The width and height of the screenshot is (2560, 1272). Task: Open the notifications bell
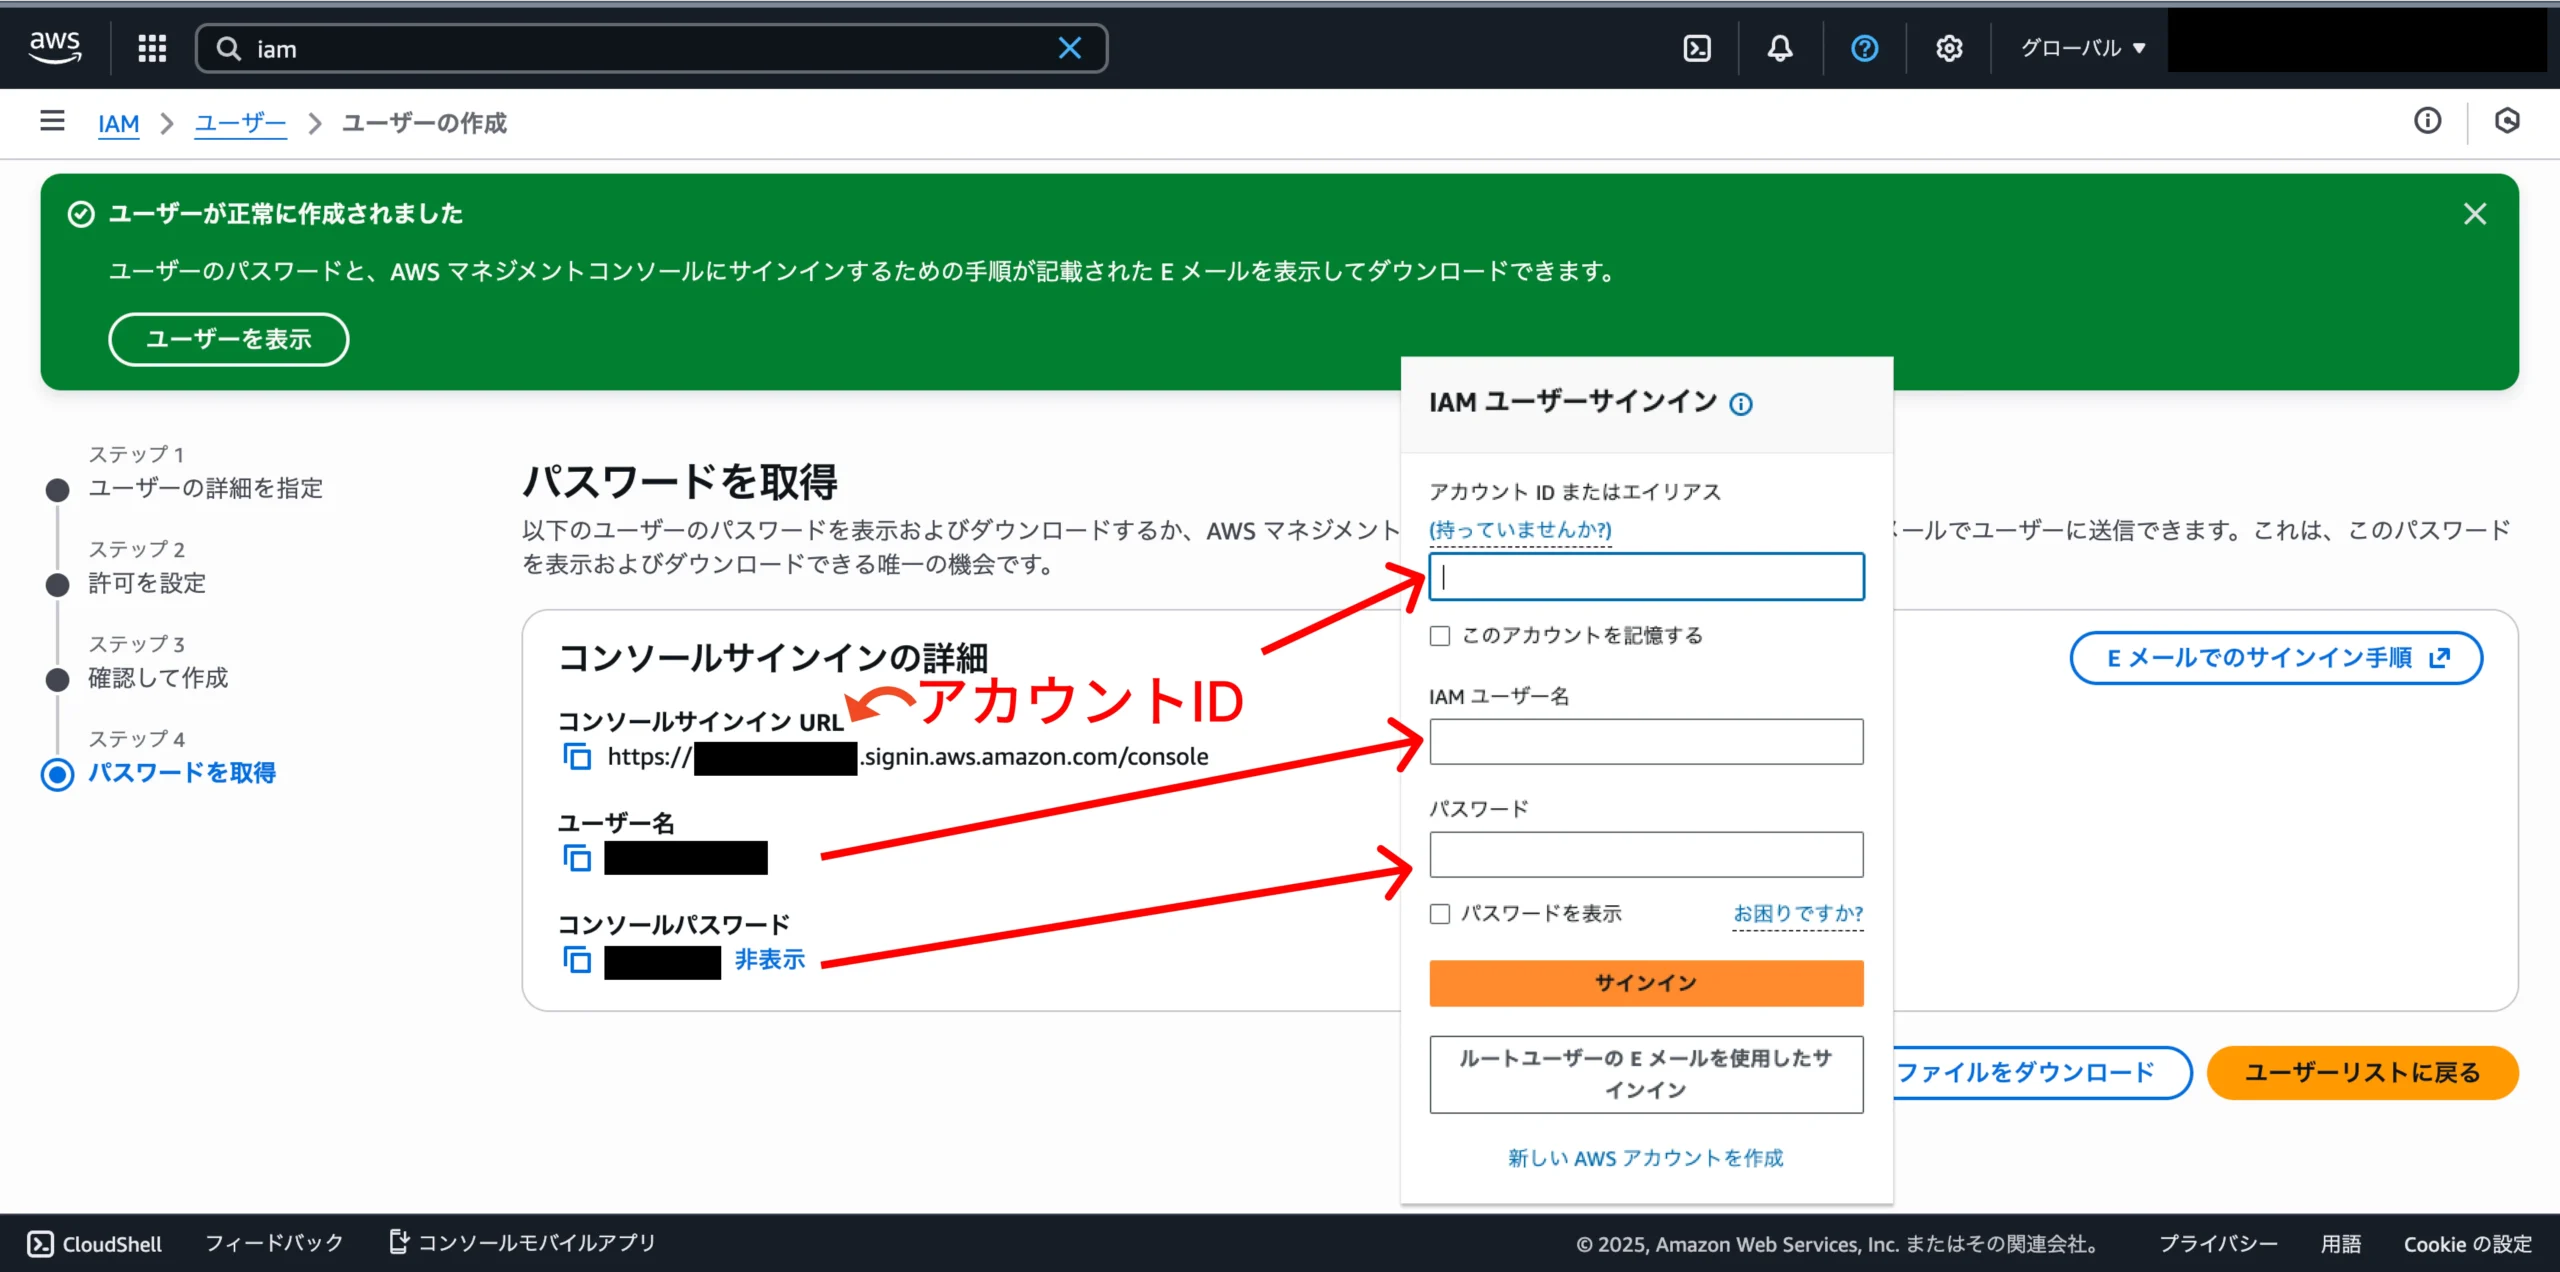pyautogui.click(x=1780, y=48)
